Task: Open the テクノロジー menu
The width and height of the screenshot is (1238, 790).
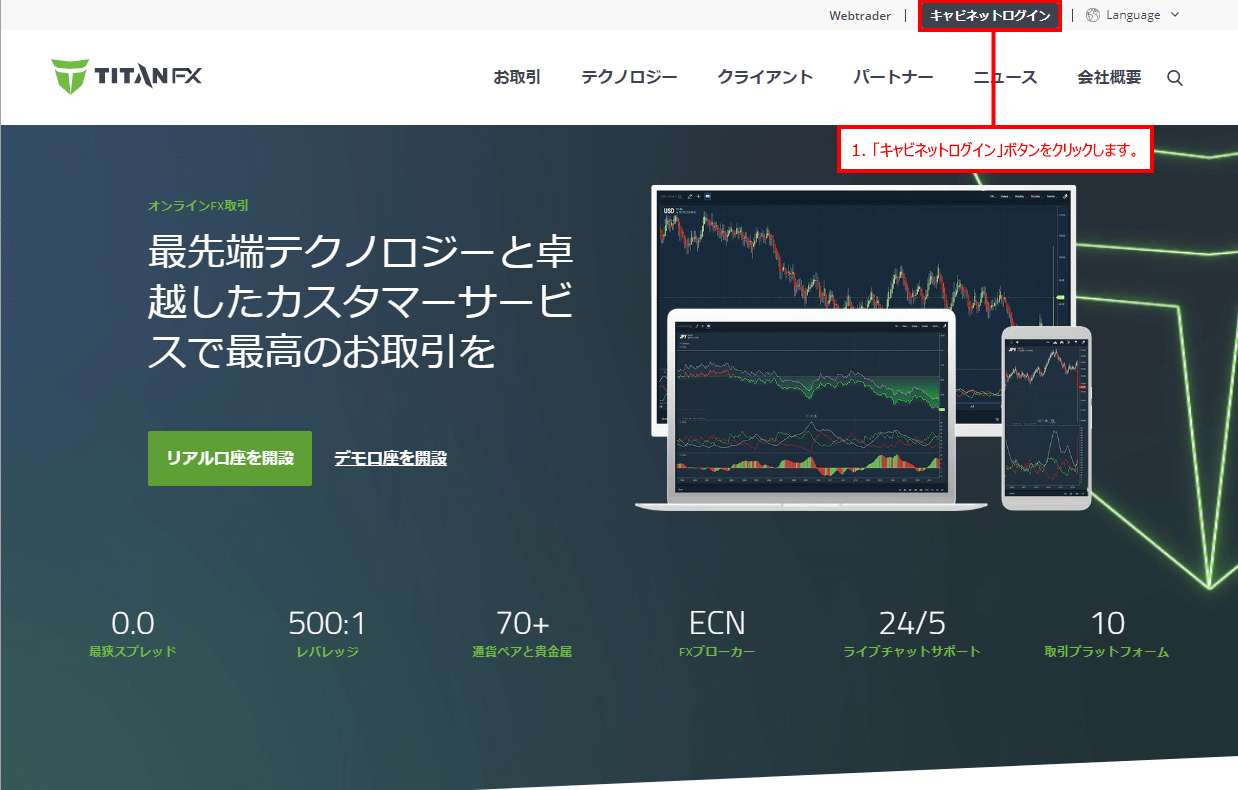Action: click(628, 77)
